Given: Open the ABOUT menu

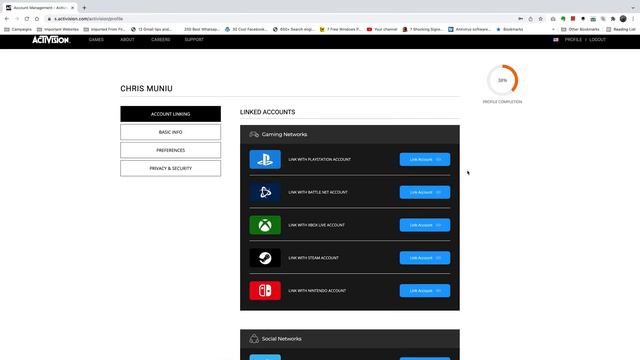Looking at the screenshot, I should pyautogui.click(x=127, y=40).
